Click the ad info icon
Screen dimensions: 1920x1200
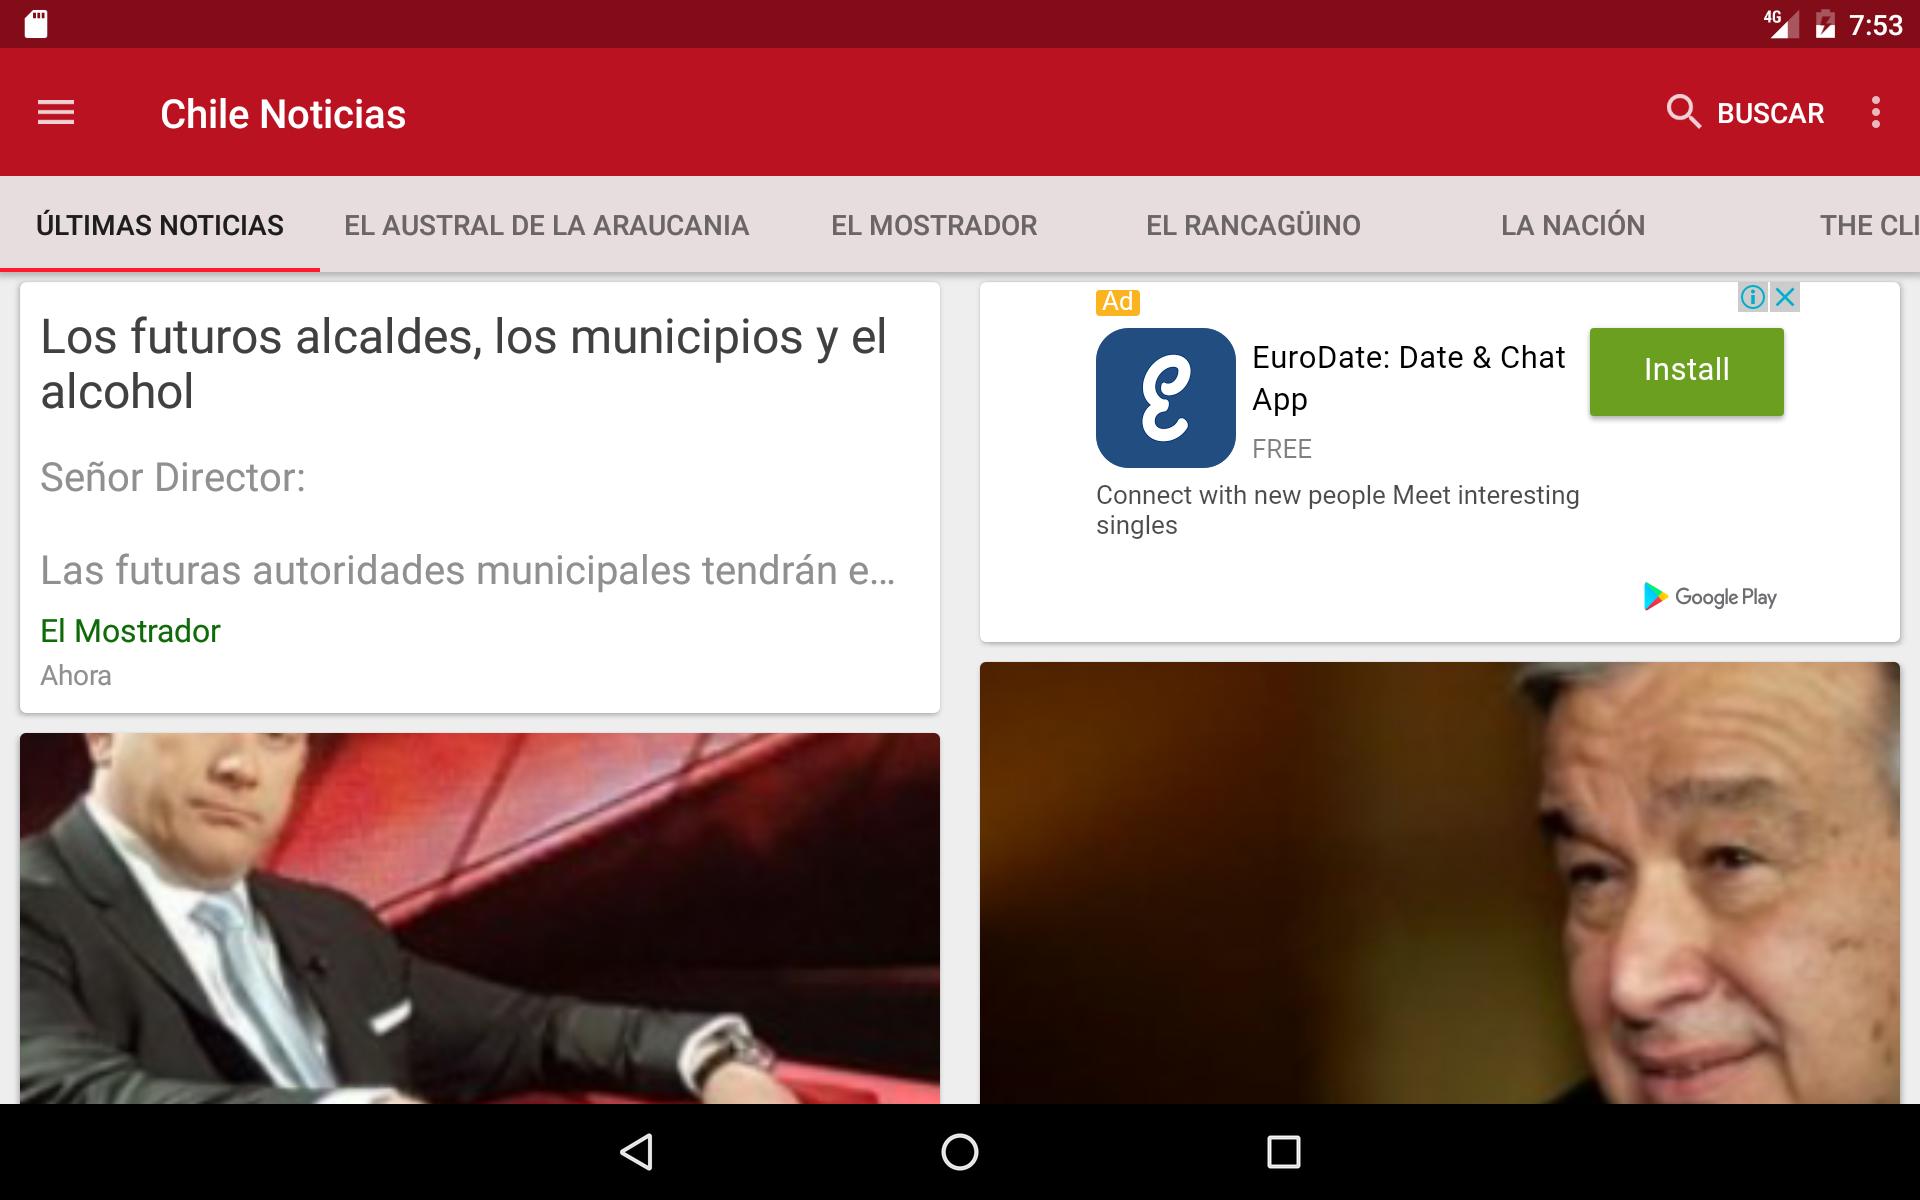(1753, 297)
